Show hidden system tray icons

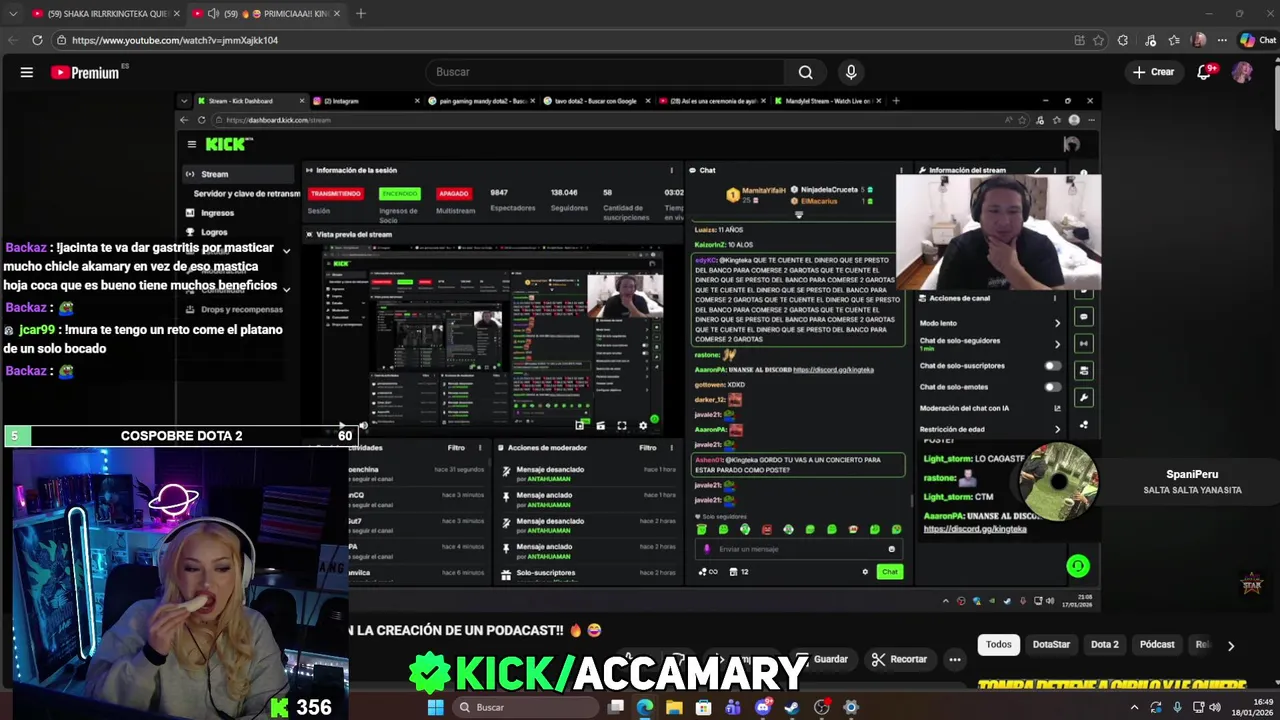pos(1134,707)
